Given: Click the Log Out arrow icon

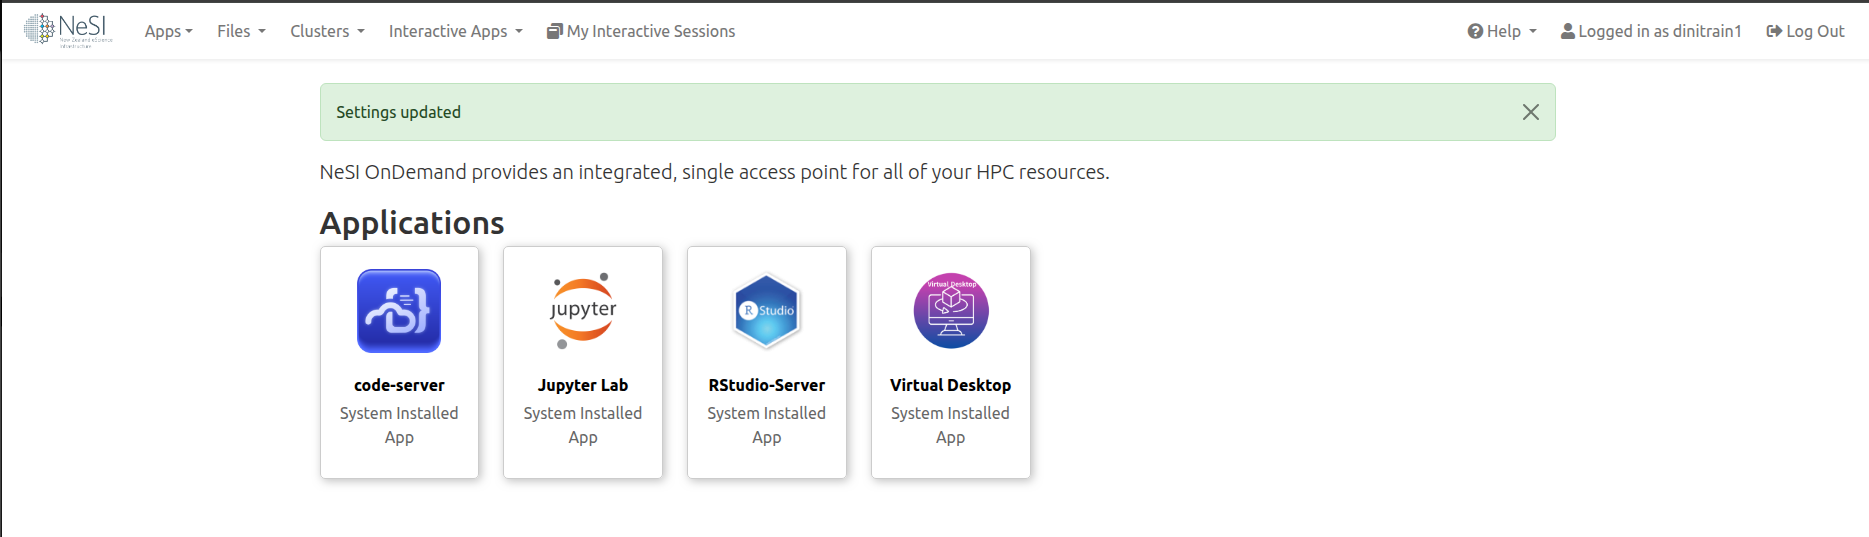Looking at the screenshot, I should pyautogui.click(x=1774, y=31).
